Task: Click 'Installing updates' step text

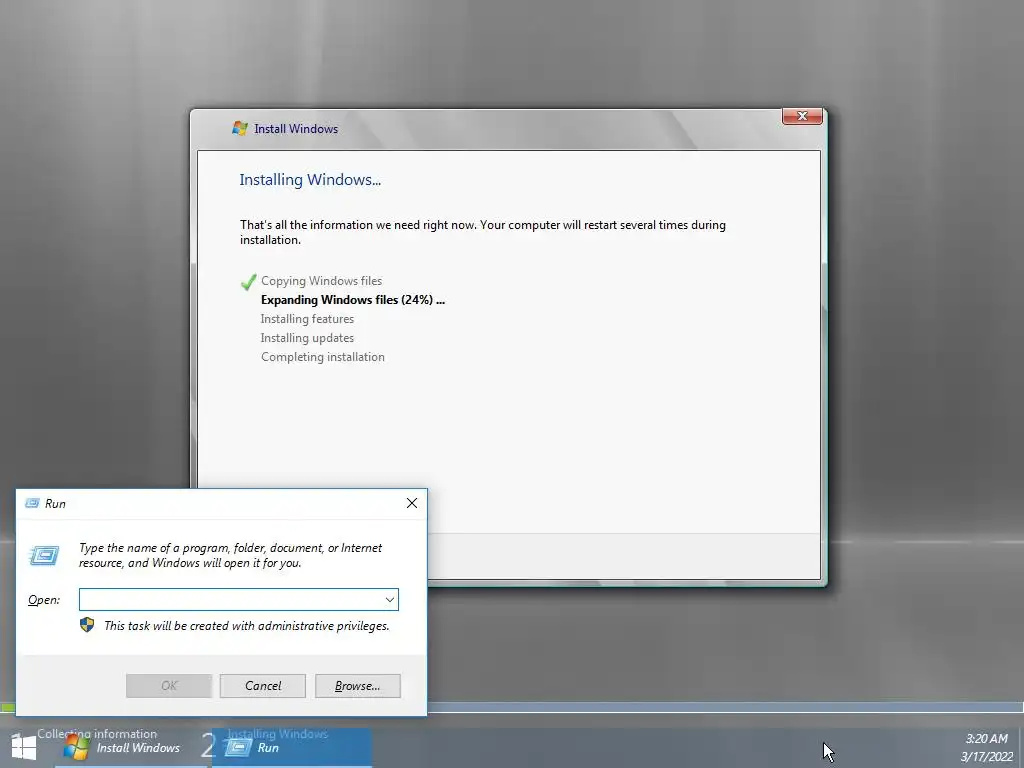Action: pos(307,338)
